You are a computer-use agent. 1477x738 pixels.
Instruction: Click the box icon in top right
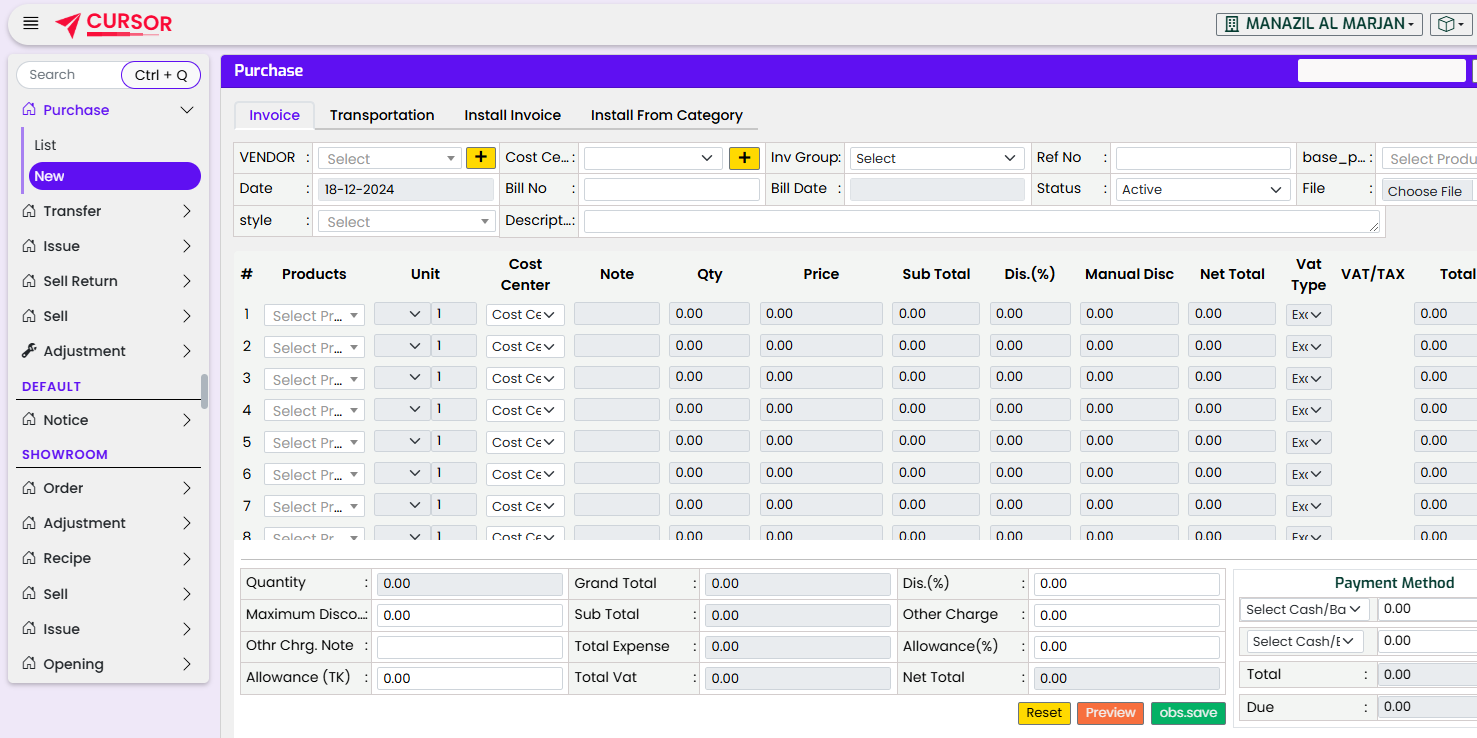[1447, 24]
